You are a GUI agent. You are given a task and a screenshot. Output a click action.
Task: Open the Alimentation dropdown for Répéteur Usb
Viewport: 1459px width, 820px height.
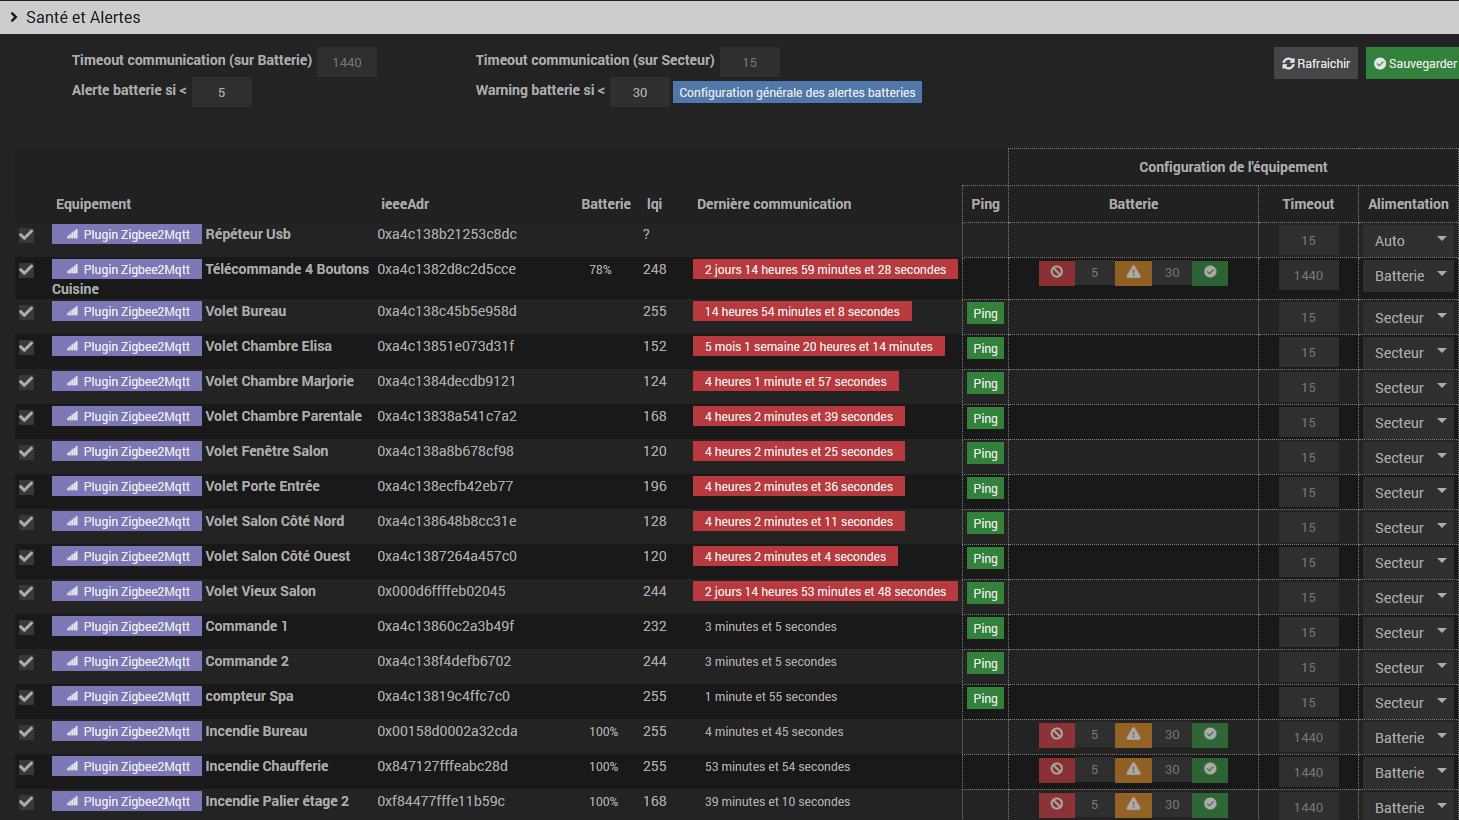click(x=1408, y=241)
